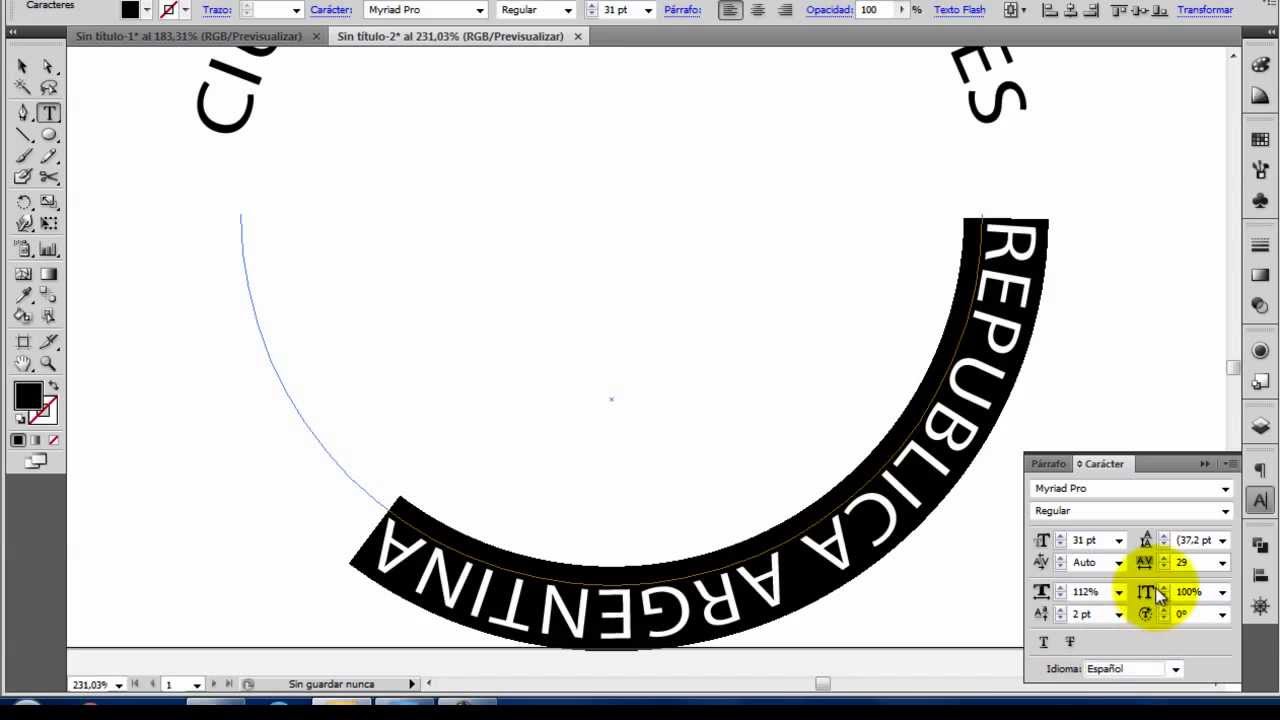Select the Zoom magnifier tool
1280x720 pixels.
click(x=48, y=365)
